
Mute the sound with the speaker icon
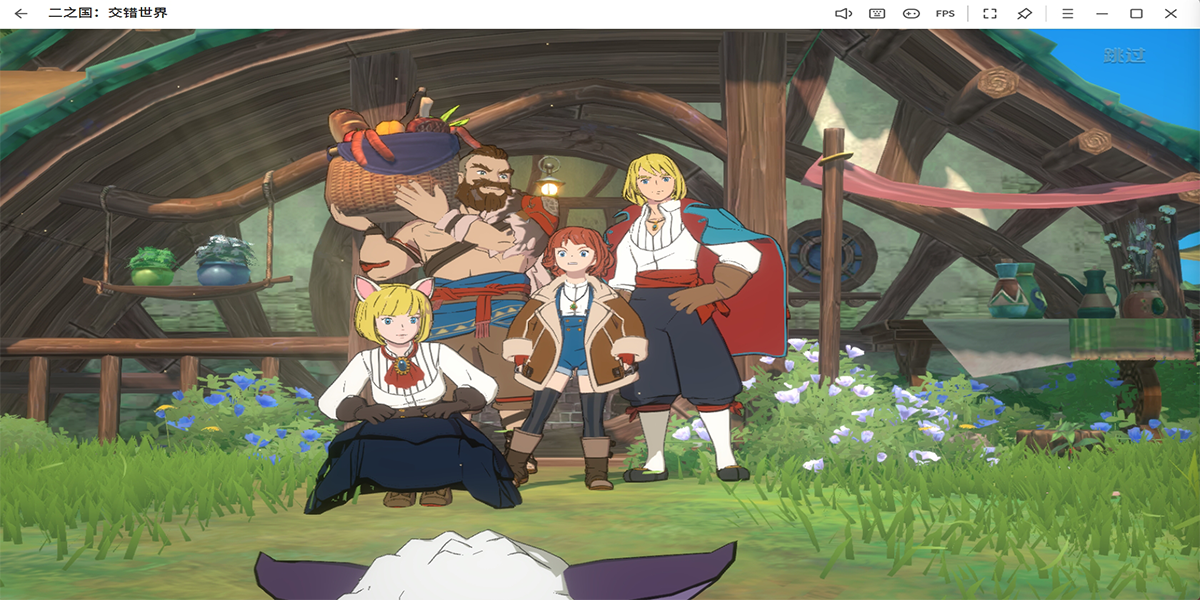[x=843, y=14]
